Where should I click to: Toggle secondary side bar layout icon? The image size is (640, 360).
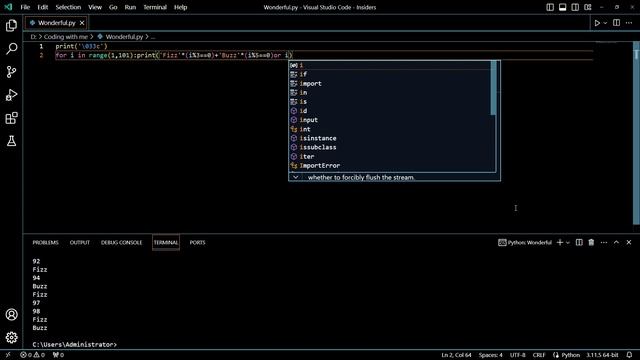pyautogui.click(x=575, y=7)
